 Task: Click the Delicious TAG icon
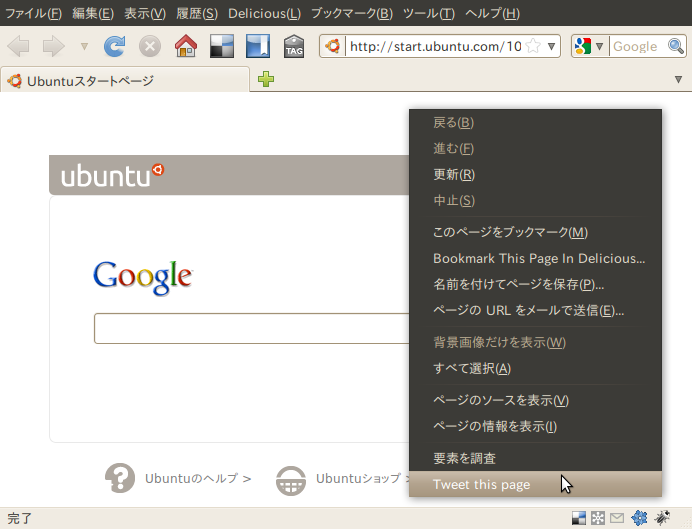coord(294,46)
